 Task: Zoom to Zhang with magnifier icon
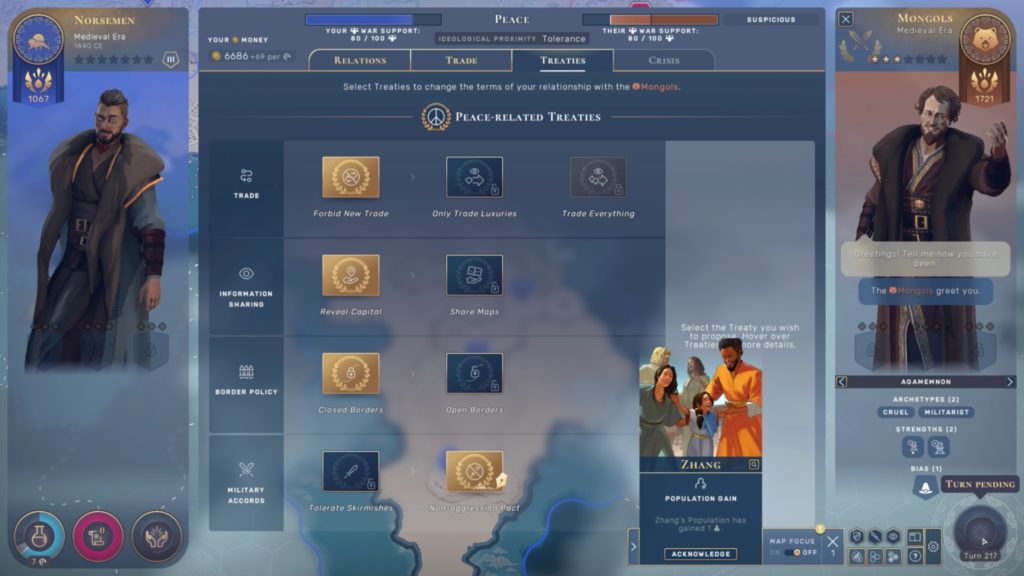(754, 464)
